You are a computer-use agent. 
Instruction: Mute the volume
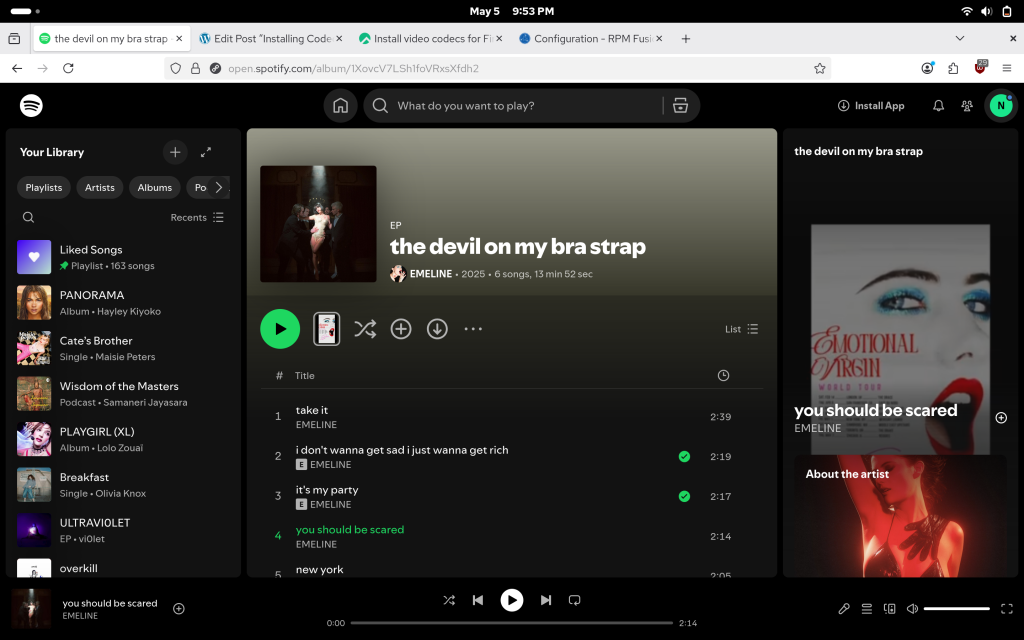[912, 609]
